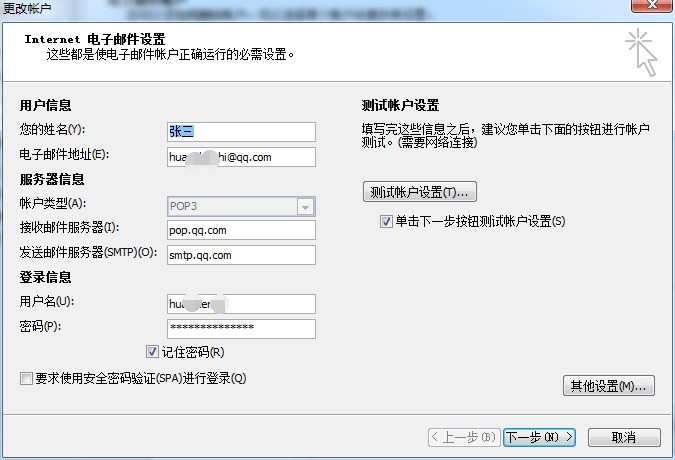Cancel the dialog with 取消
The width and height of the screenshot is (675, 460).
624,438
